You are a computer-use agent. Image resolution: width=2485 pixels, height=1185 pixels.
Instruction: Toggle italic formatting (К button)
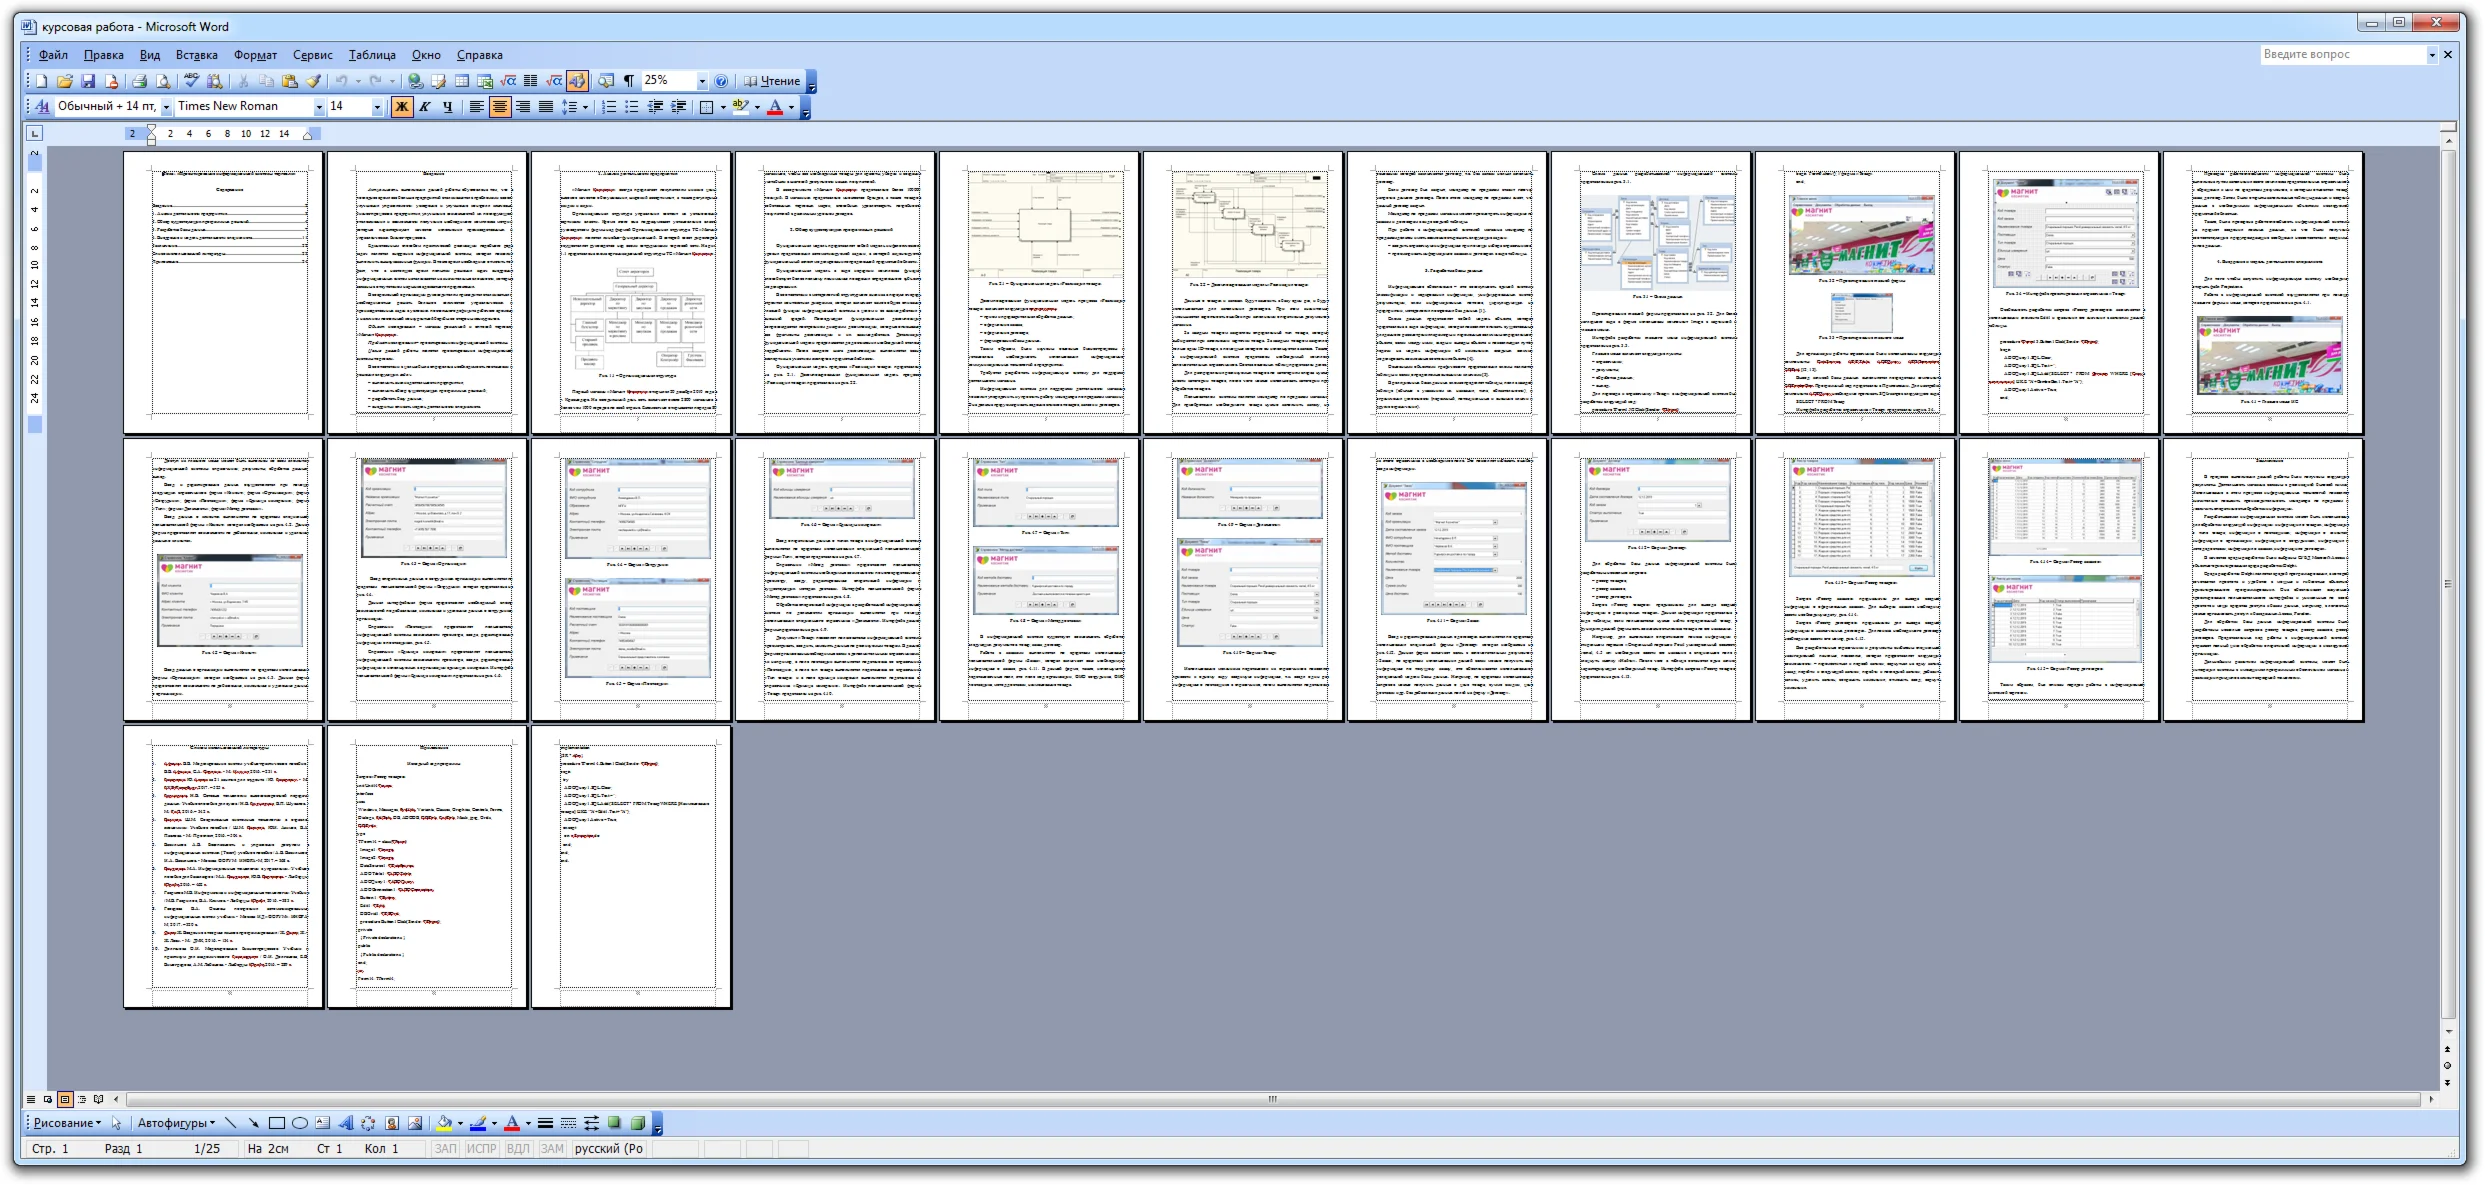[424, 106]
